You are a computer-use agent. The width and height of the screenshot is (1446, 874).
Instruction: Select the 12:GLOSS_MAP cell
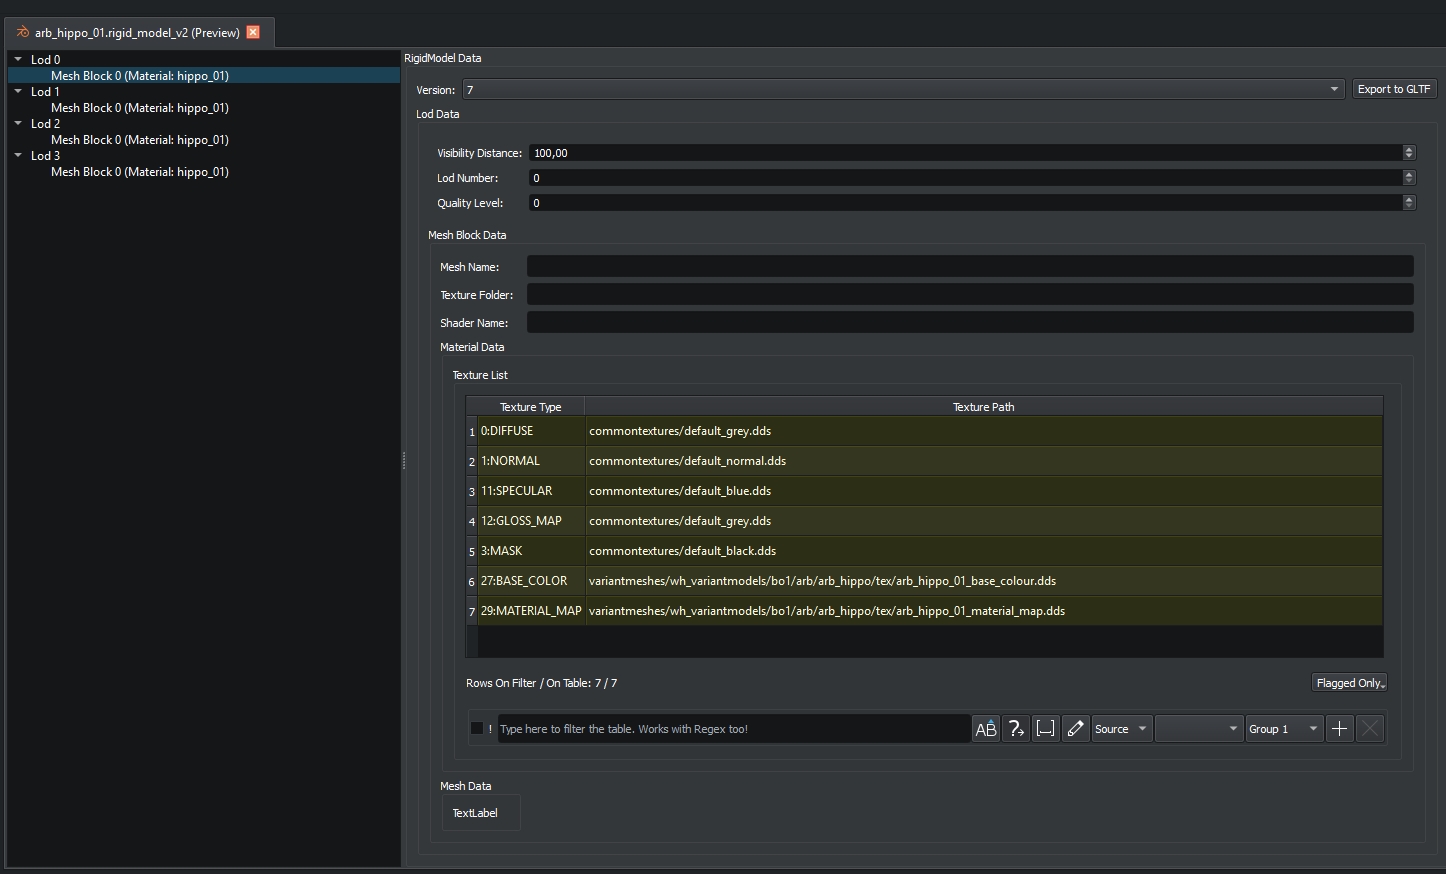coord(531,521)
